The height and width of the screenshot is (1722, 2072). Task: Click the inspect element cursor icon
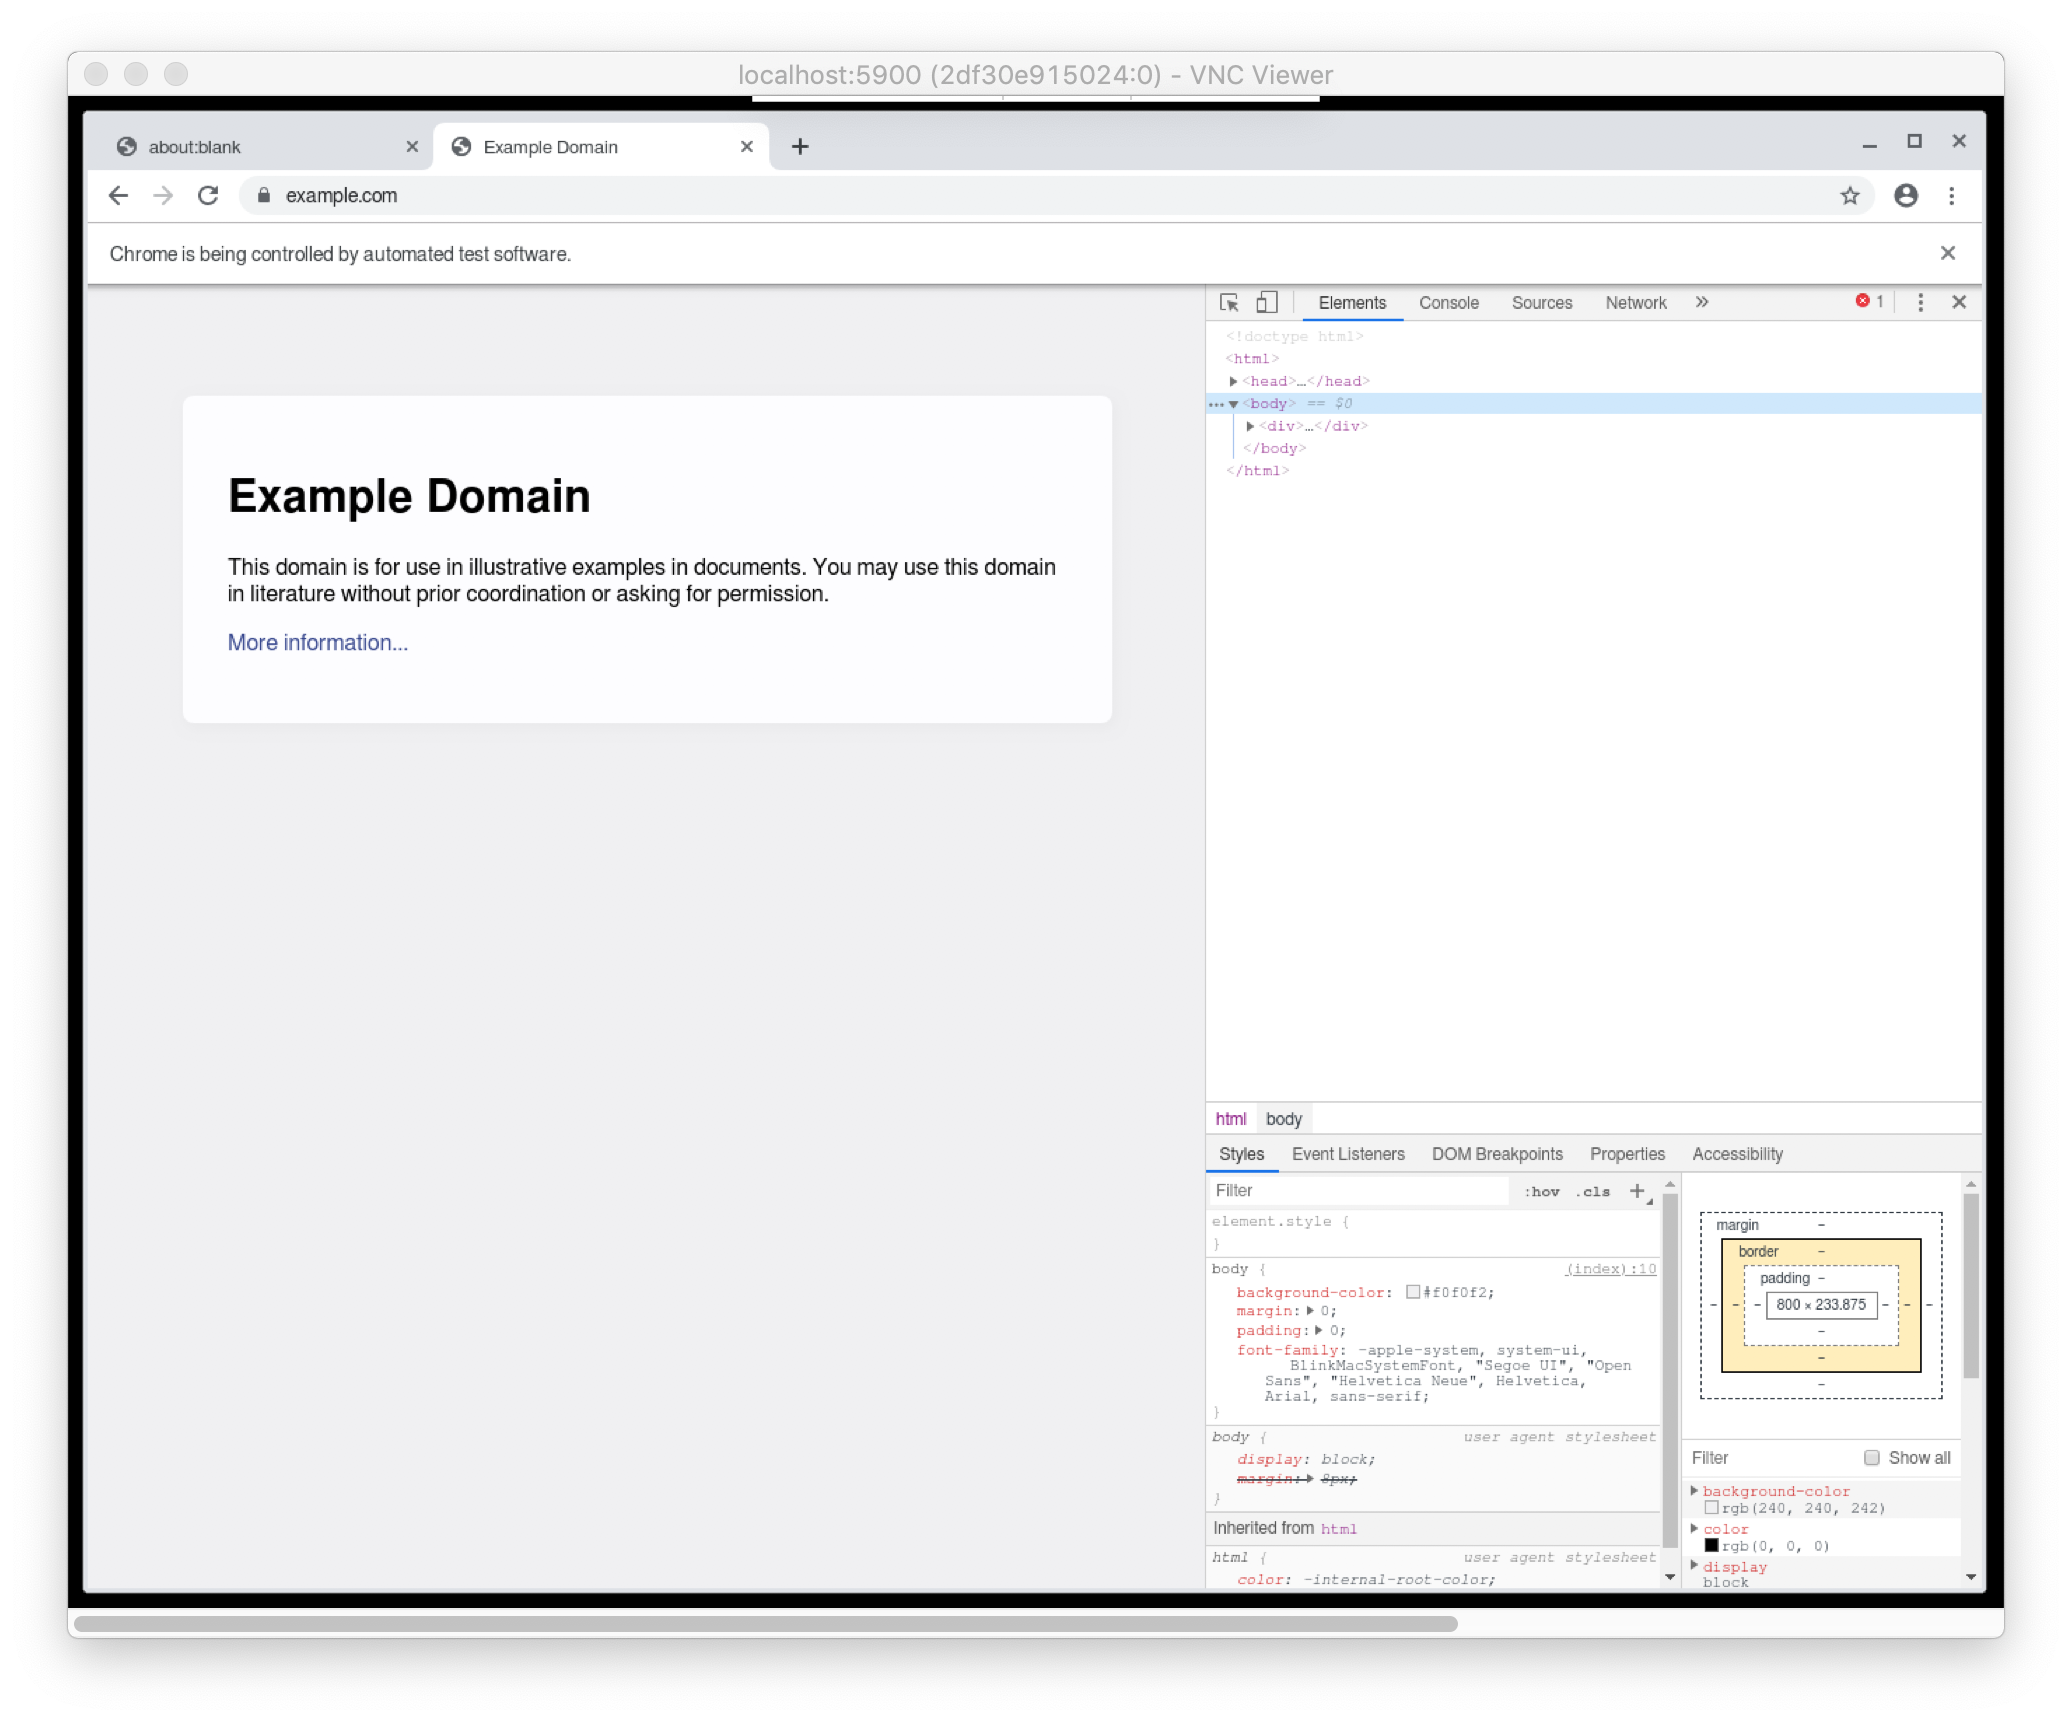tap(1229, 303)
